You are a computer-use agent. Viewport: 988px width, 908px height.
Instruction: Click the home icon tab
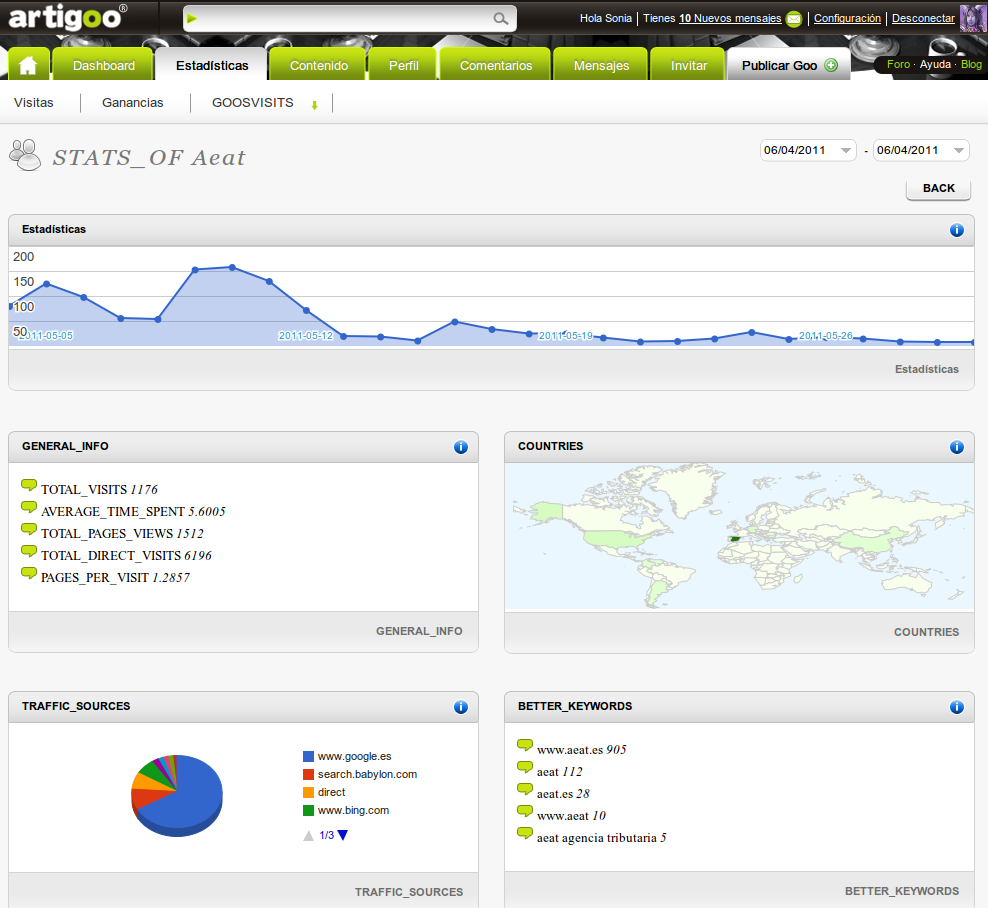tap(28, 65)
